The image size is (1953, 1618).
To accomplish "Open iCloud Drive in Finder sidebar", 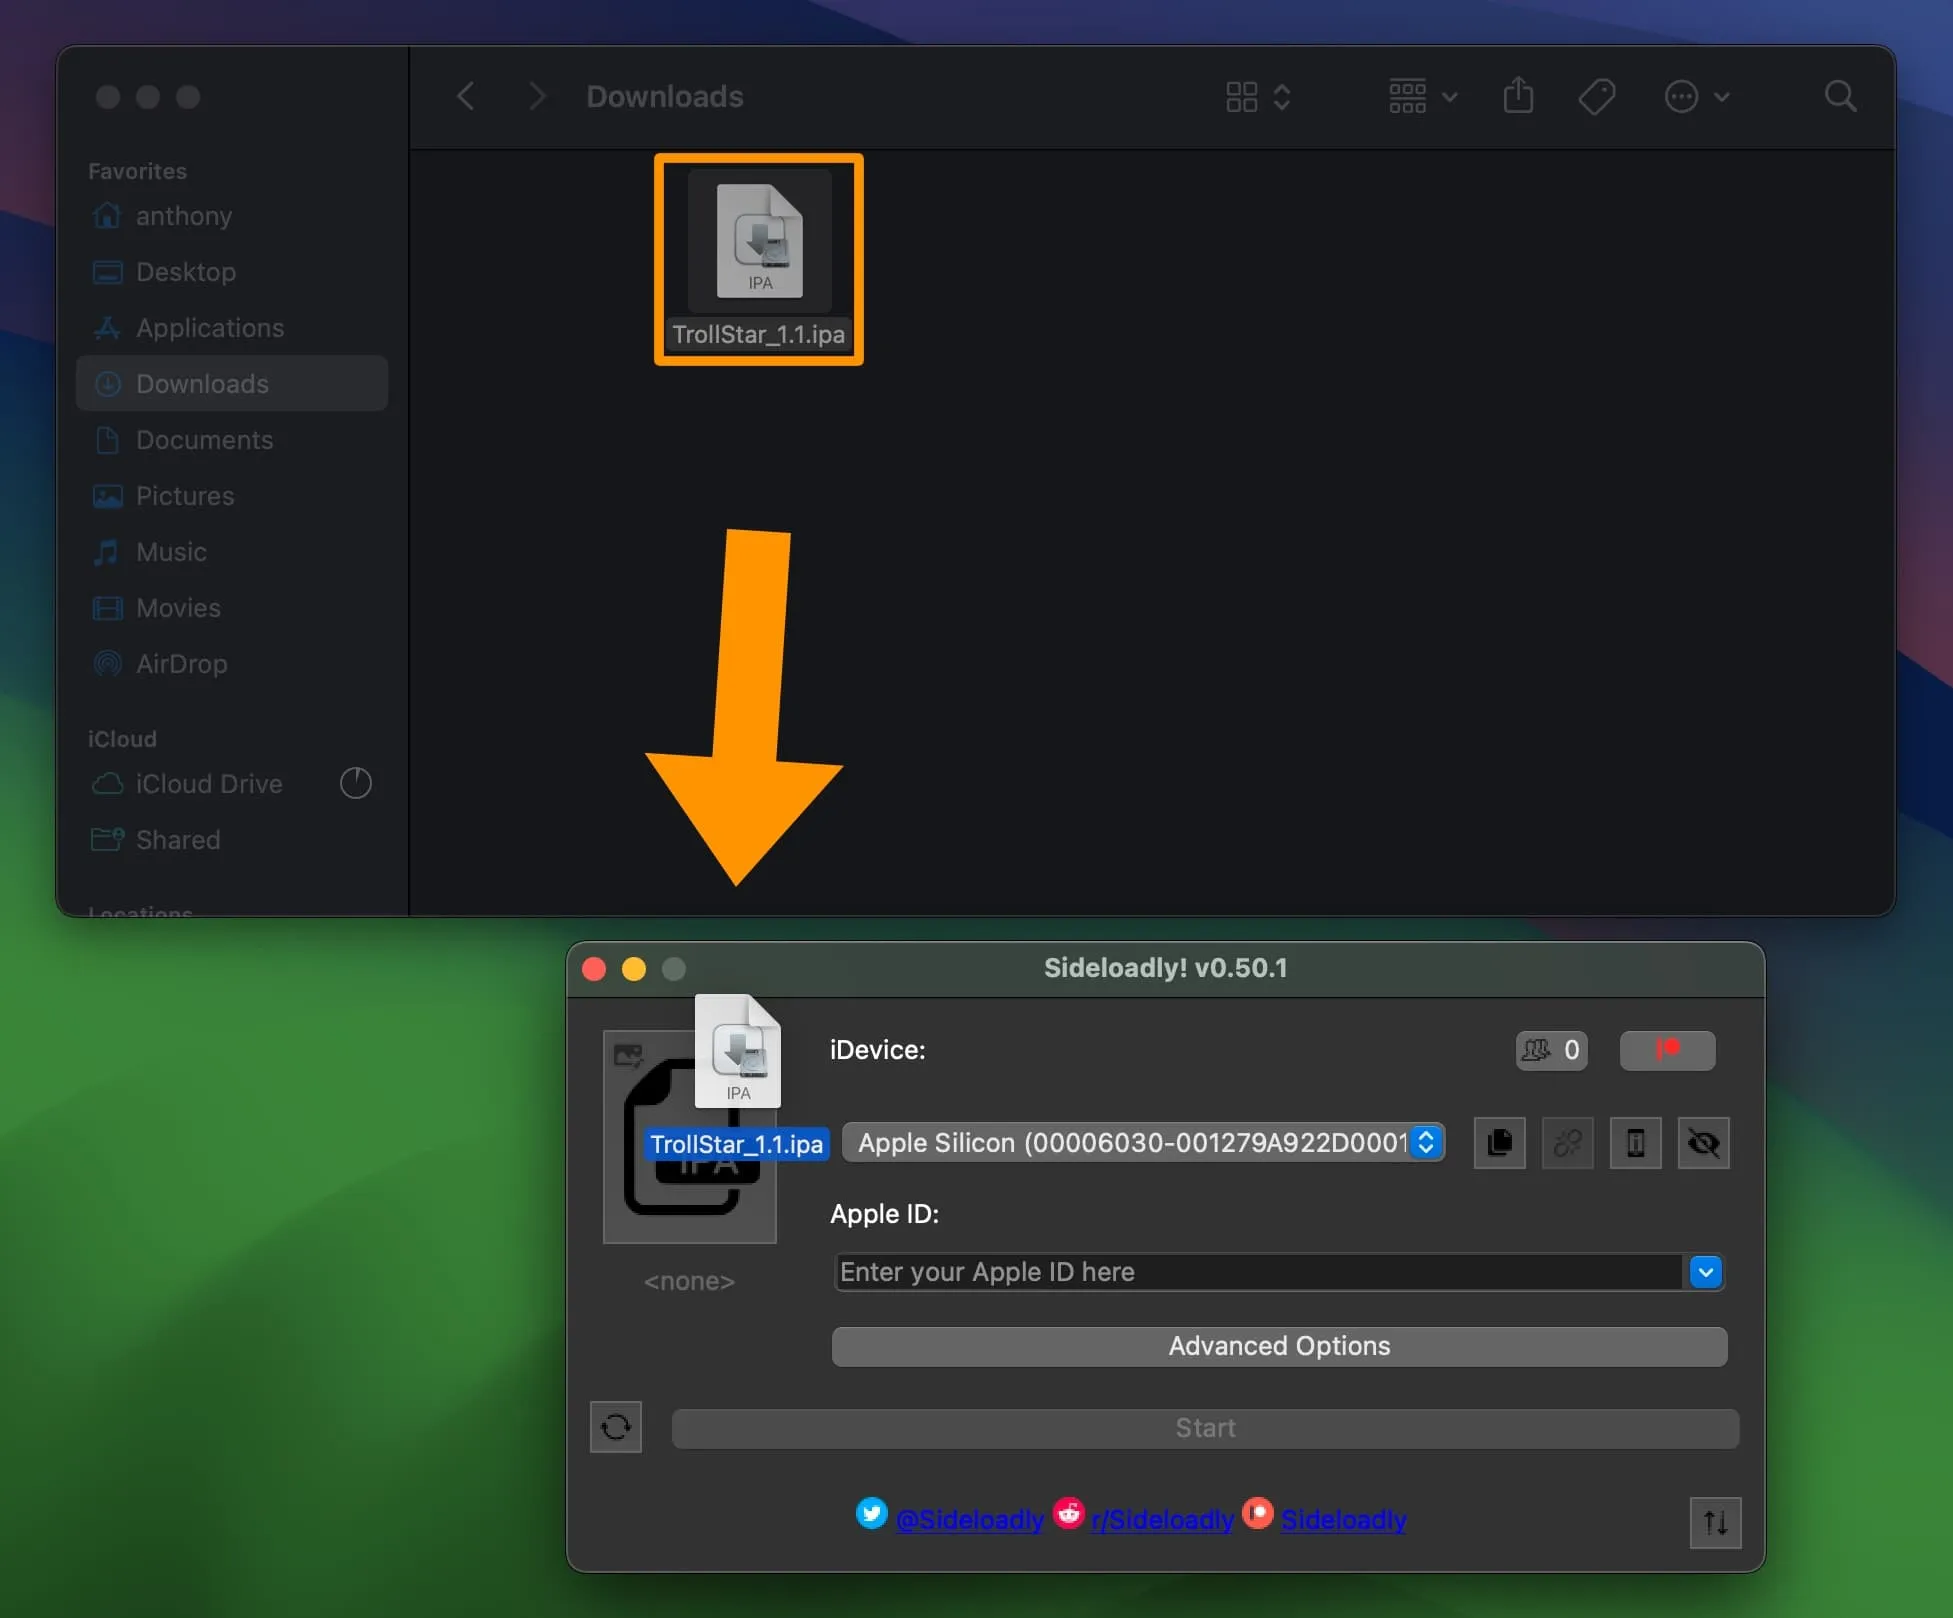I will pyautogui.click(x=232, y=784).
